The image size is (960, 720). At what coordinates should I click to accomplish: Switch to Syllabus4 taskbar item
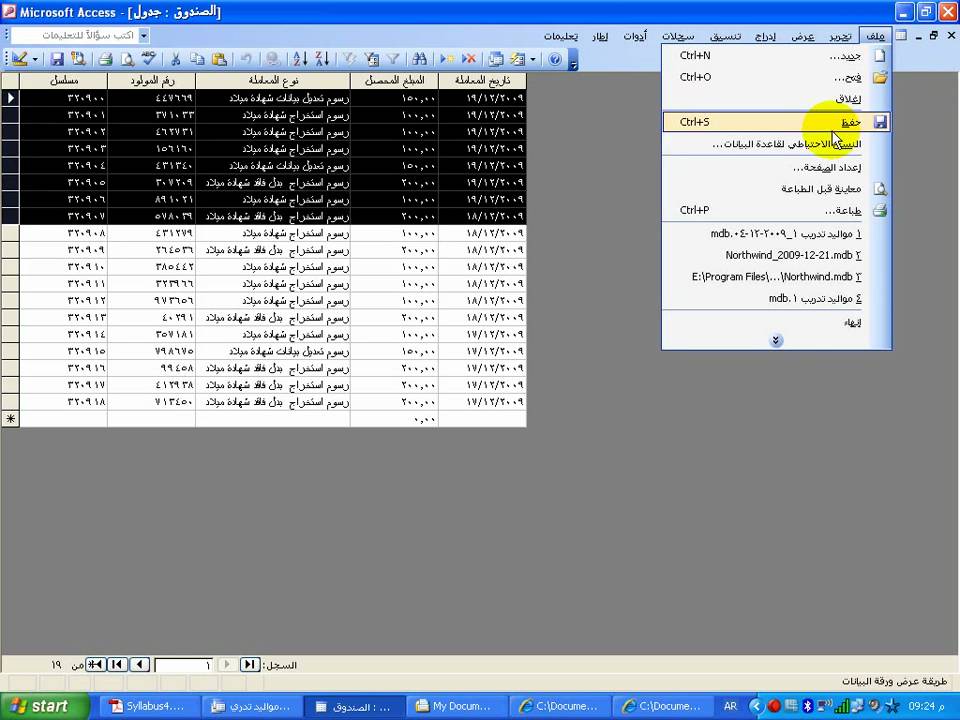149,707
